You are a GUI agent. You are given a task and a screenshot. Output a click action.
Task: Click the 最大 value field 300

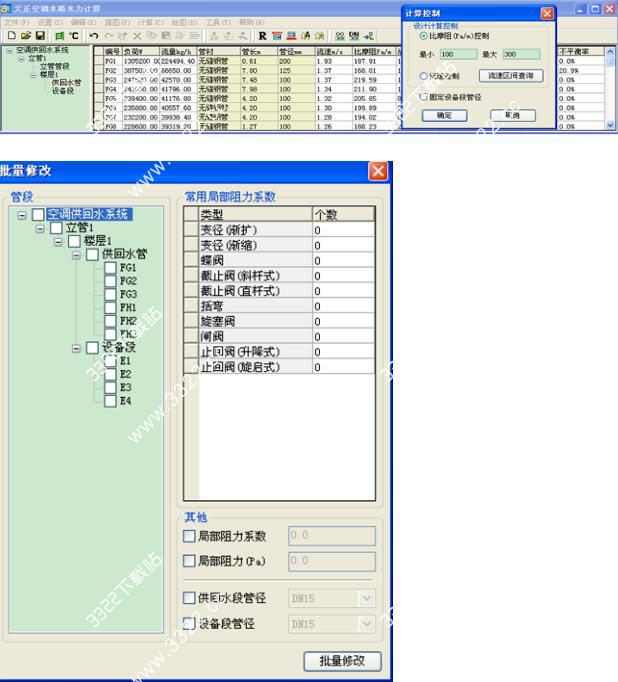521,54
